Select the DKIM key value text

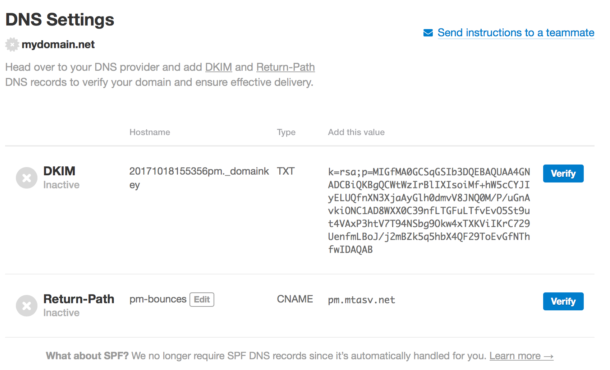429,210
